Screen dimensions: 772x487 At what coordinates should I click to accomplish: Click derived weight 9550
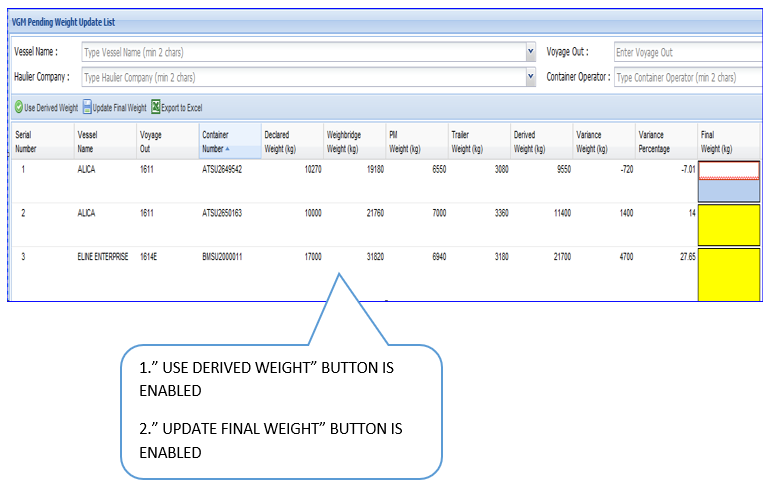point(564,169)
